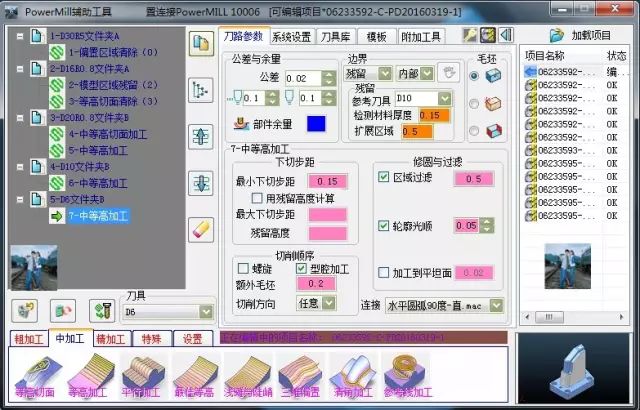This screenshot has height=410, width=640.
Task: Open the 设置 bottom tab
Action: coord(193,339)
